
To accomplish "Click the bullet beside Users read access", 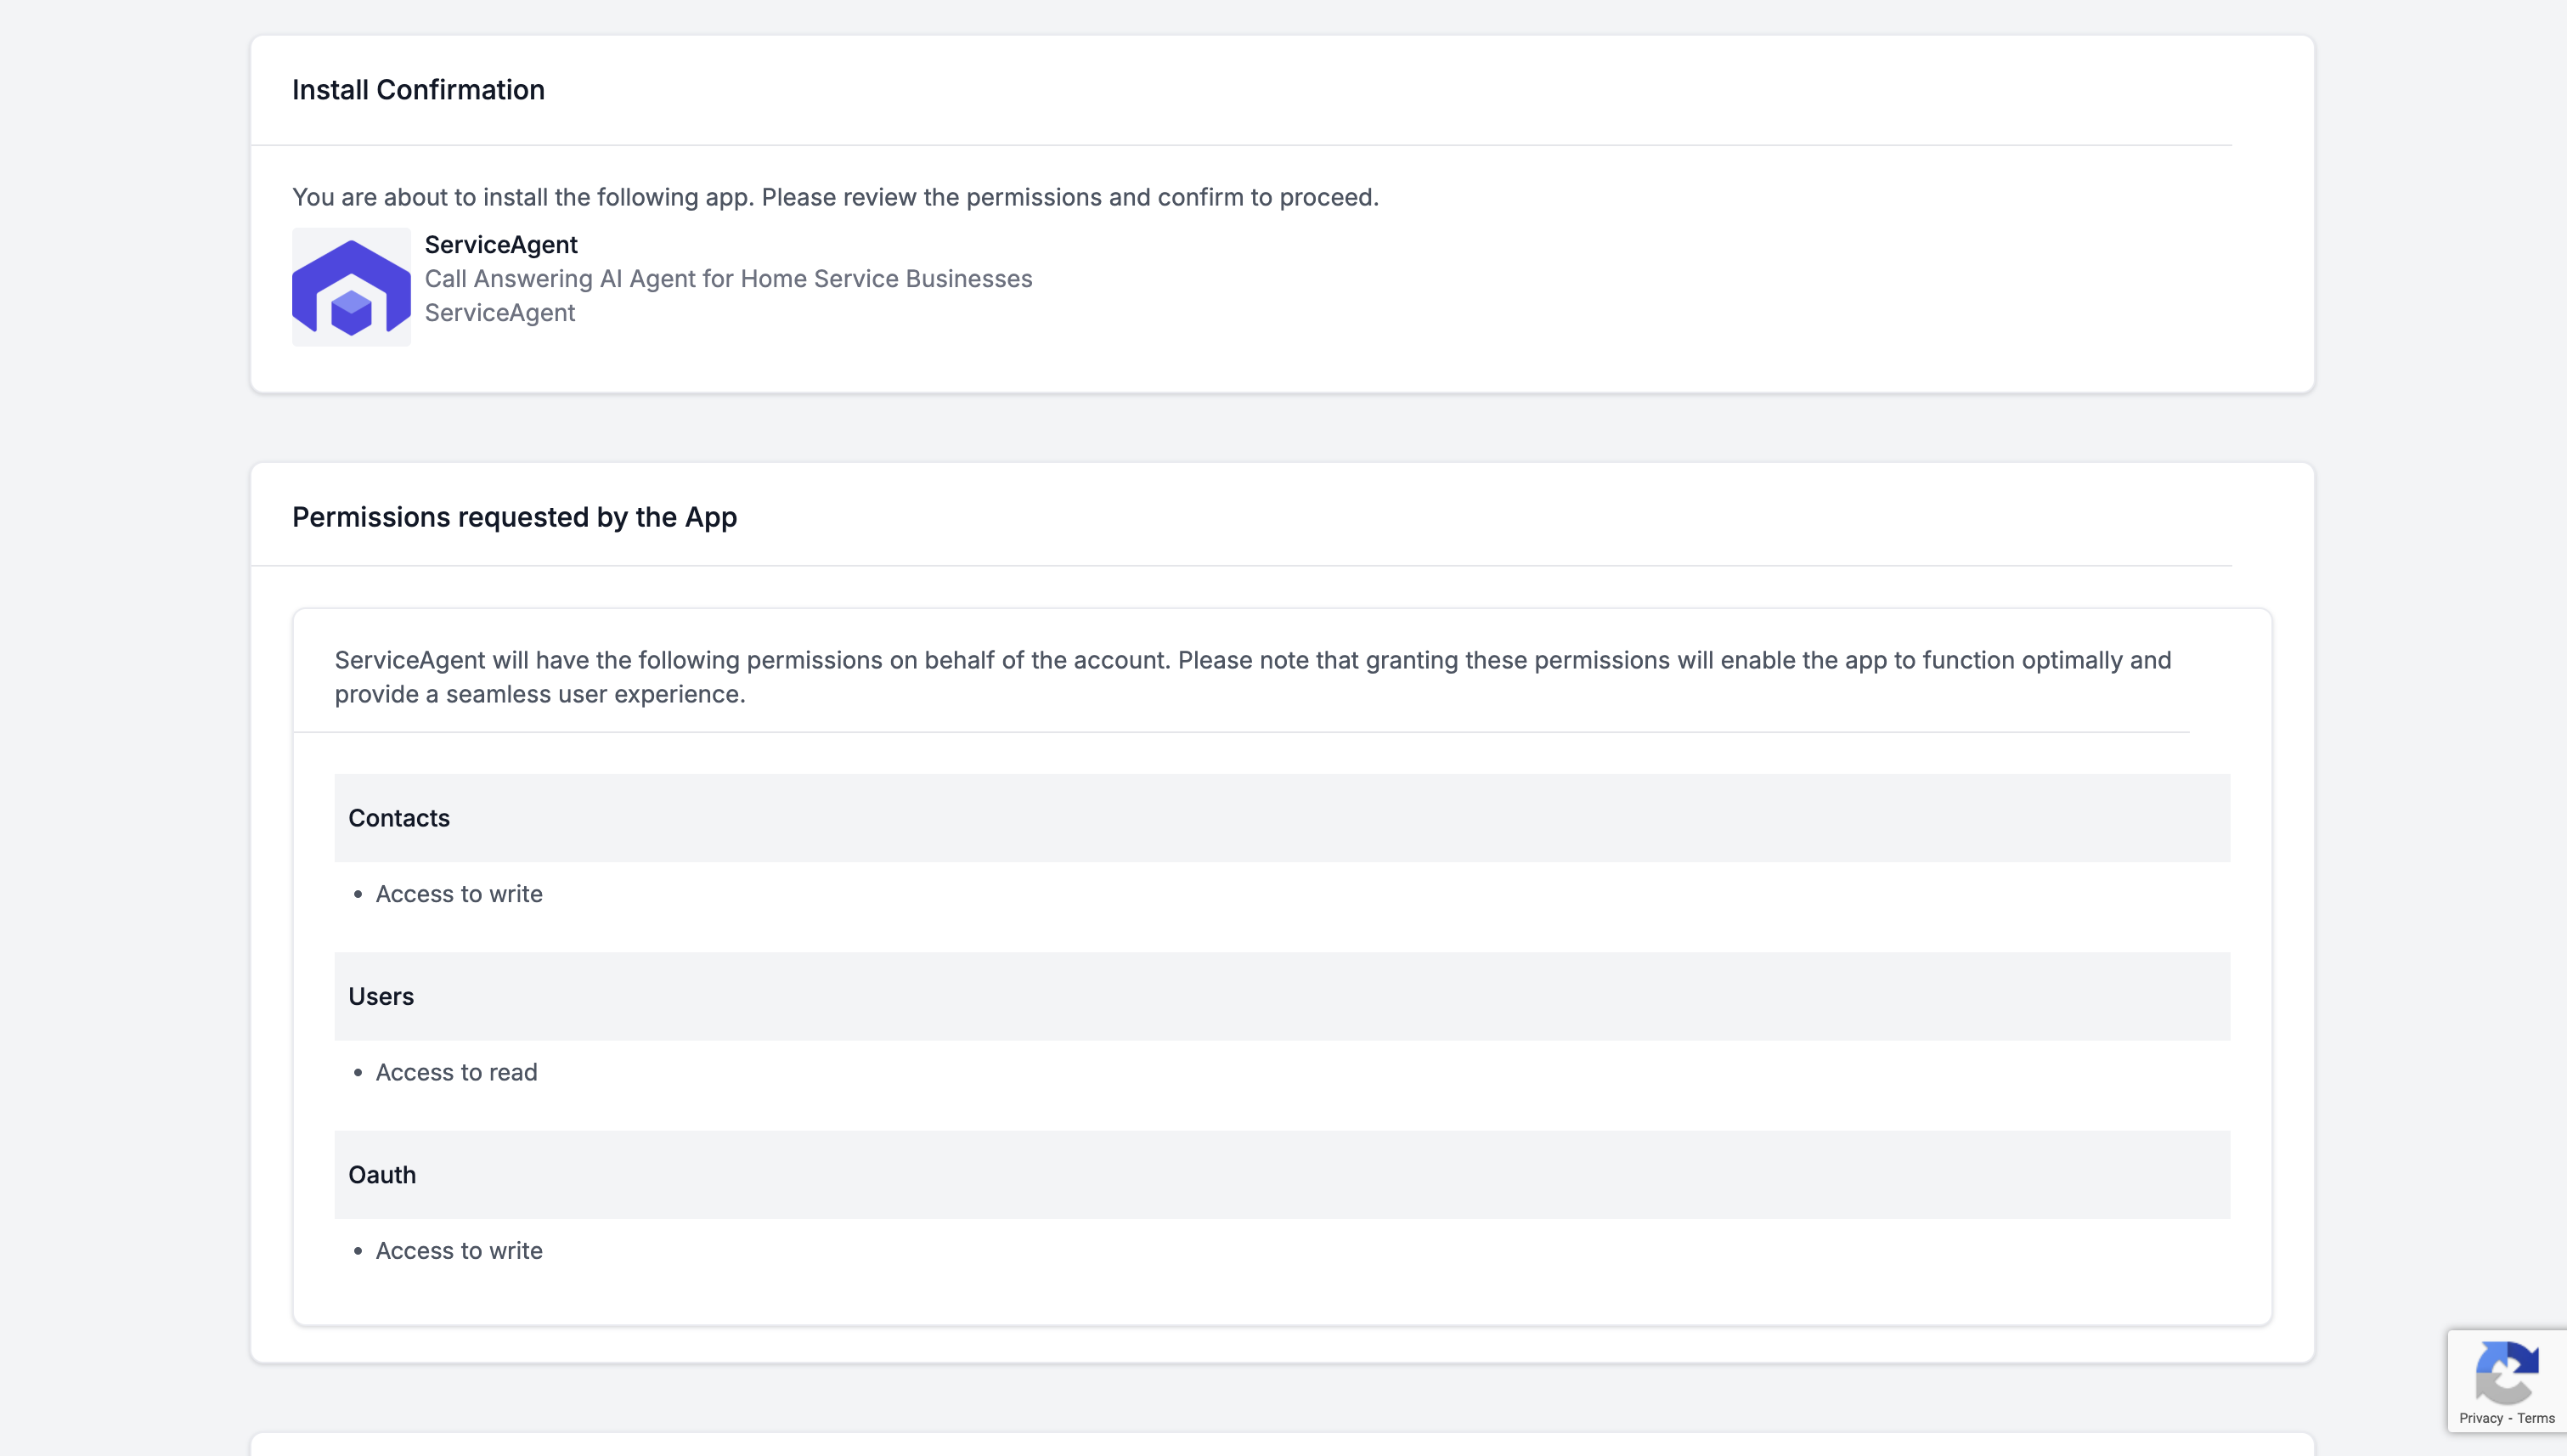I will point(358,1072).
